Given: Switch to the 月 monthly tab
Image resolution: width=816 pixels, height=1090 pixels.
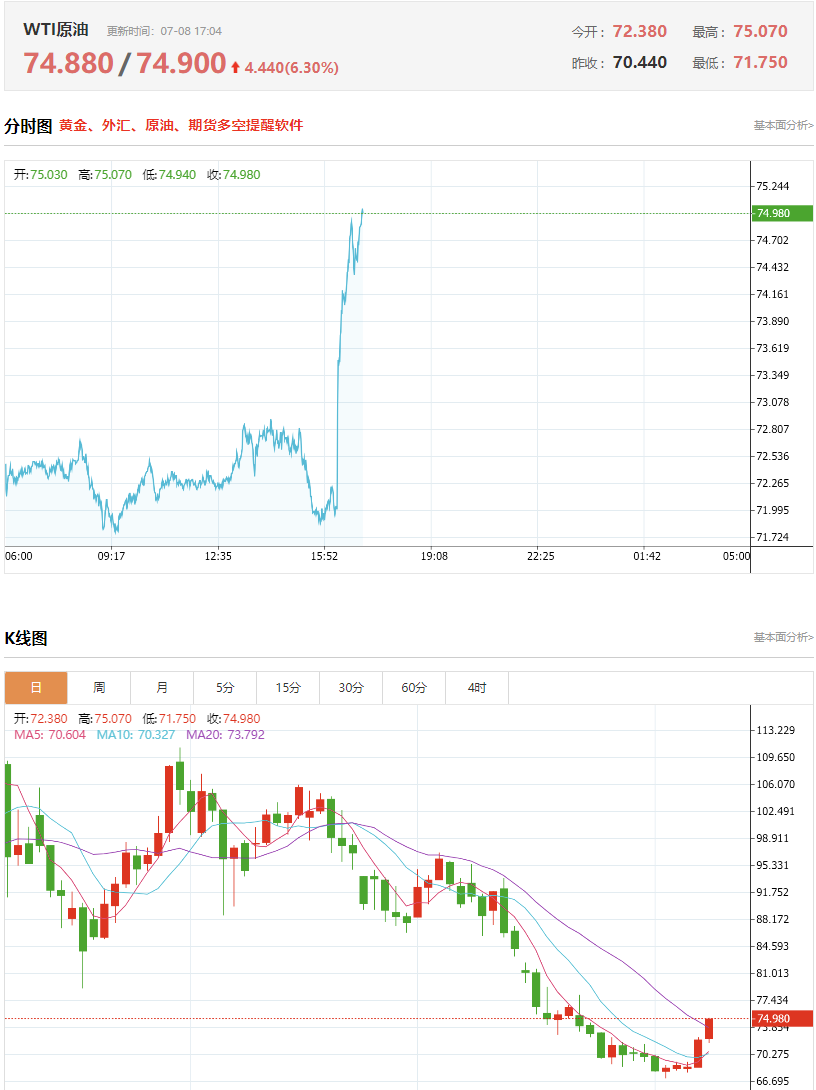Looking at the screenshot, I should [x=162, y=688].
